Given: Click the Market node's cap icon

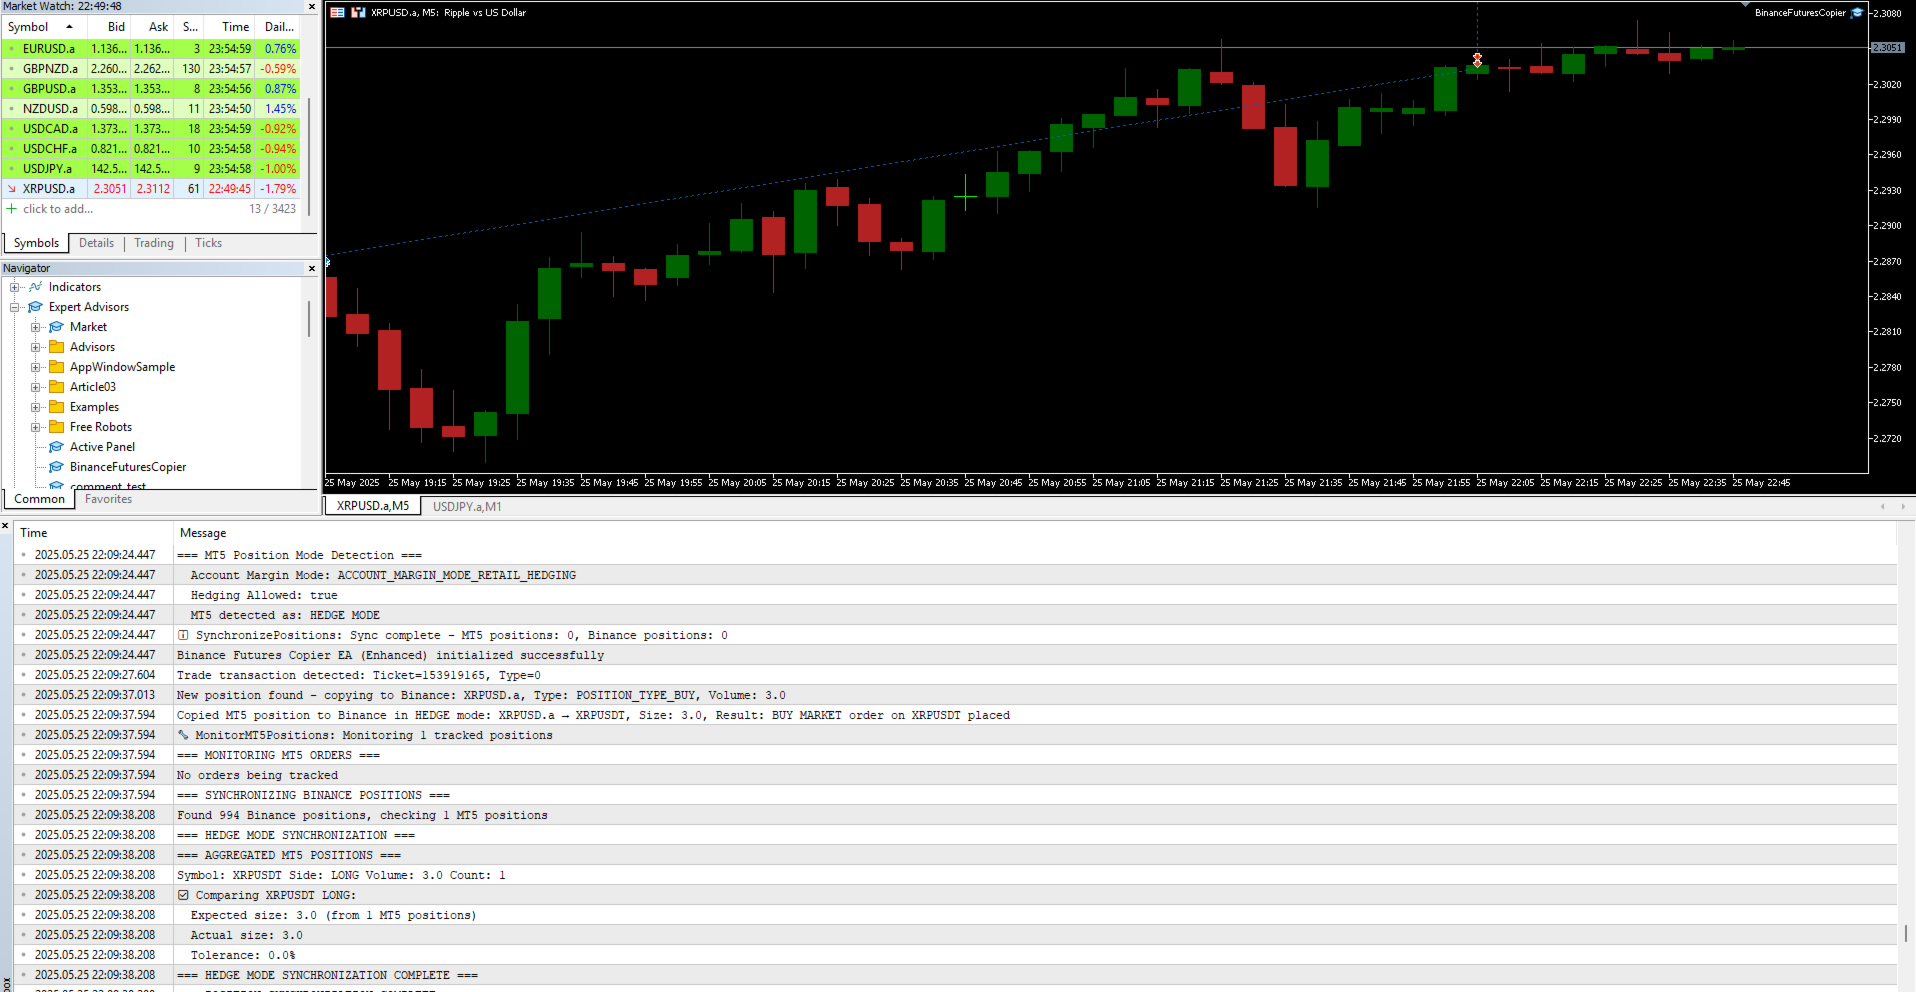Looking at the screenshot, I should (57, 327).
